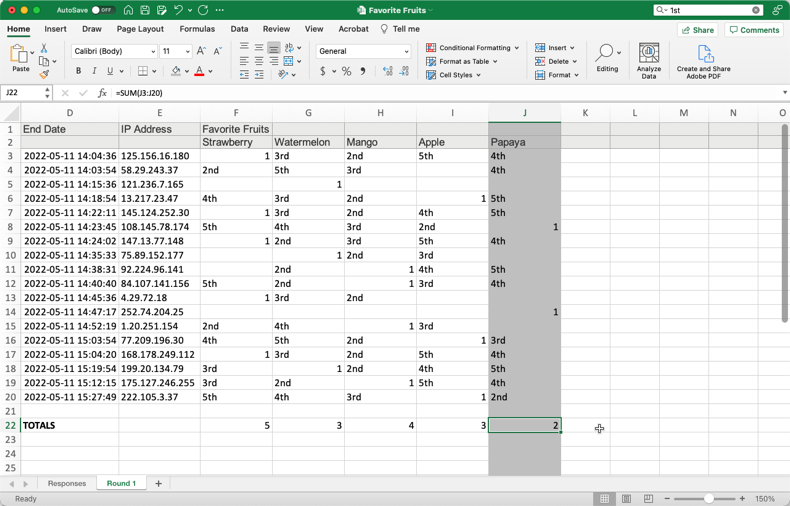Viewport: 790px width, 506px height.
Task: Click the Decrease Decimal icon
Action: pos(404,71)
